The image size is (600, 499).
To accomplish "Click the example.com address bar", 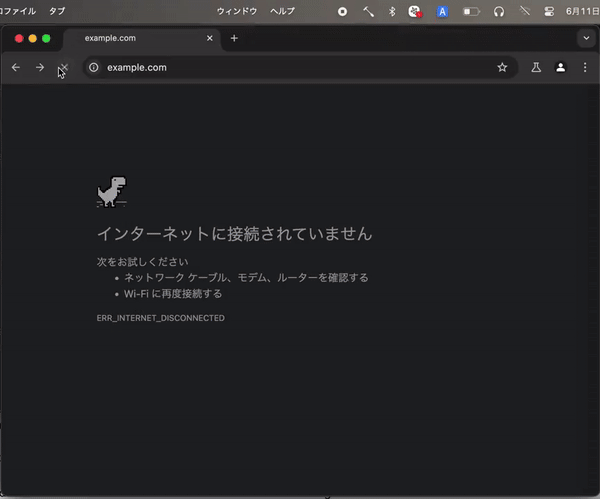I will point(300,68).
